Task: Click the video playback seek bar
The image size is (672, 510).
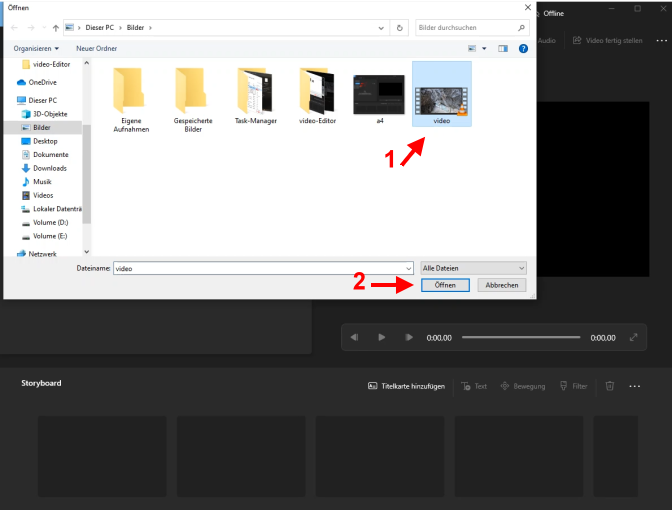Action: click(x=520, y=338)
